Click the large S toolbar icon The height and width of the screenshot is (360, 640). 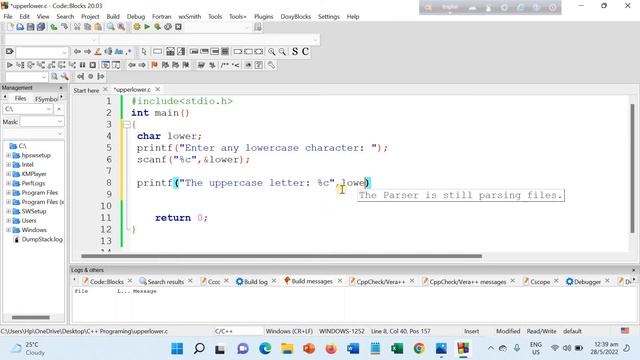(295, 52)
